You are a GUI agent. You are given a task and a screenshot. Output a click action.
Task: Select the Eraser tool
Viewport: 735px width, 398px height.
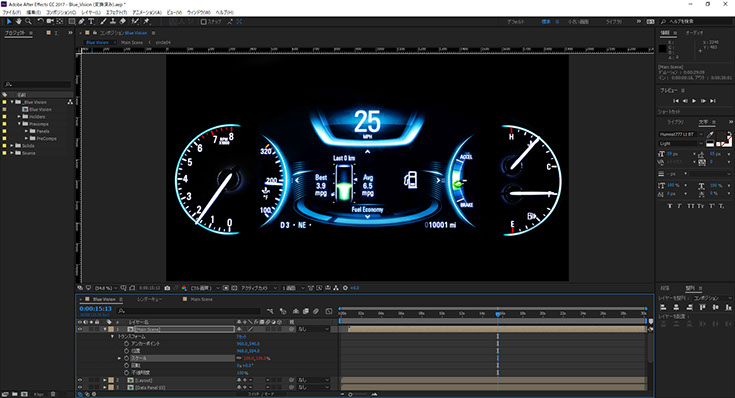click(x=122, y=22)
